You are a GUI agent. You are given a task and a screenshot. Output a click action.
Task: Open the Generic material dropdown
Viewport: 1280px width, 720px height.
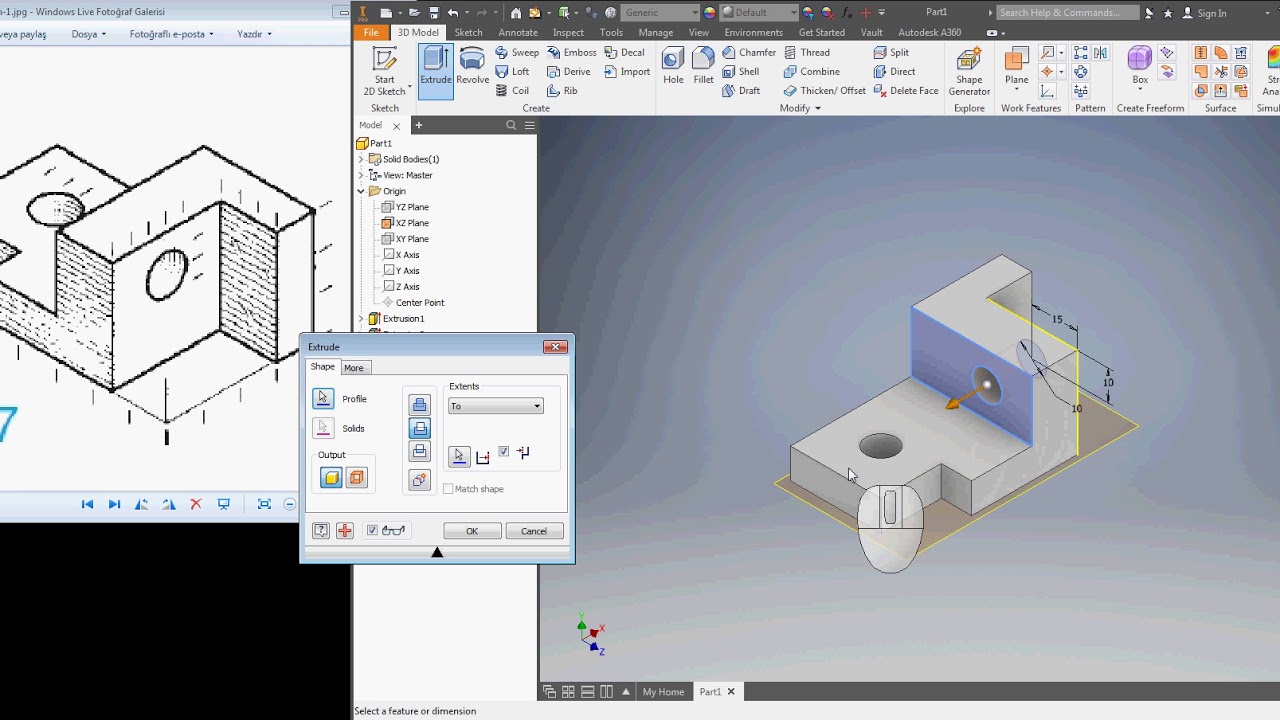pos(660,13)
